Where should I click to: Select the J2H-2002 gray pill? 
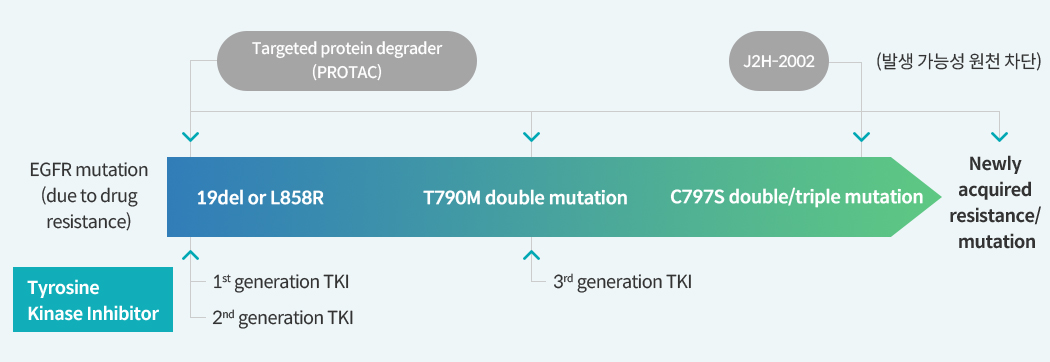pos(779,62)
